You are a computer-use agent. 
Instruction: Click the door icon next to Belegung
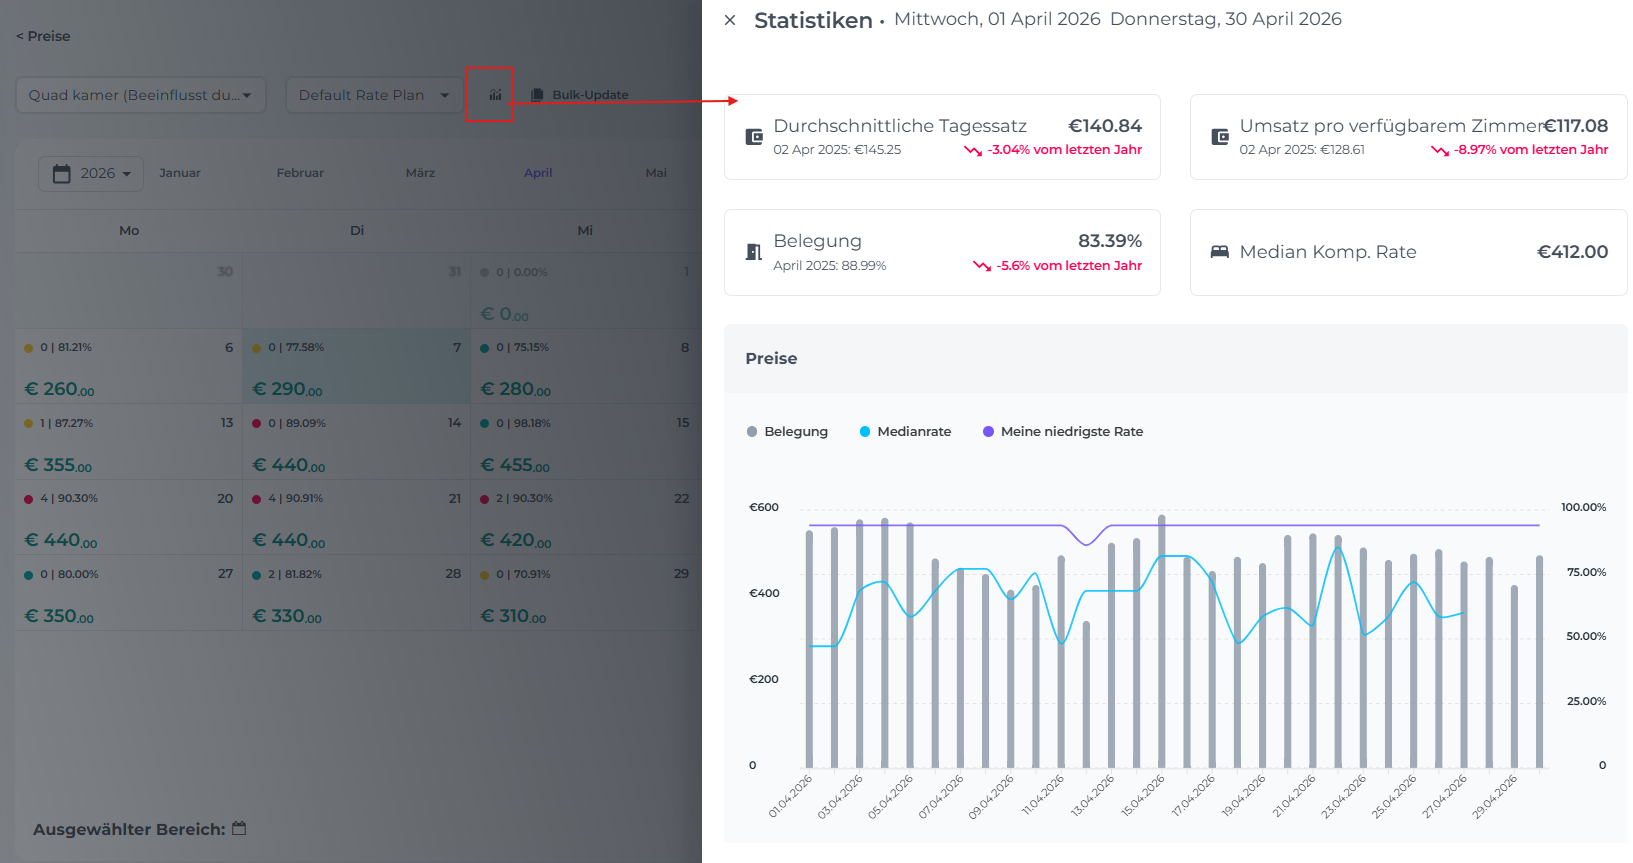[x=754, y=252]
